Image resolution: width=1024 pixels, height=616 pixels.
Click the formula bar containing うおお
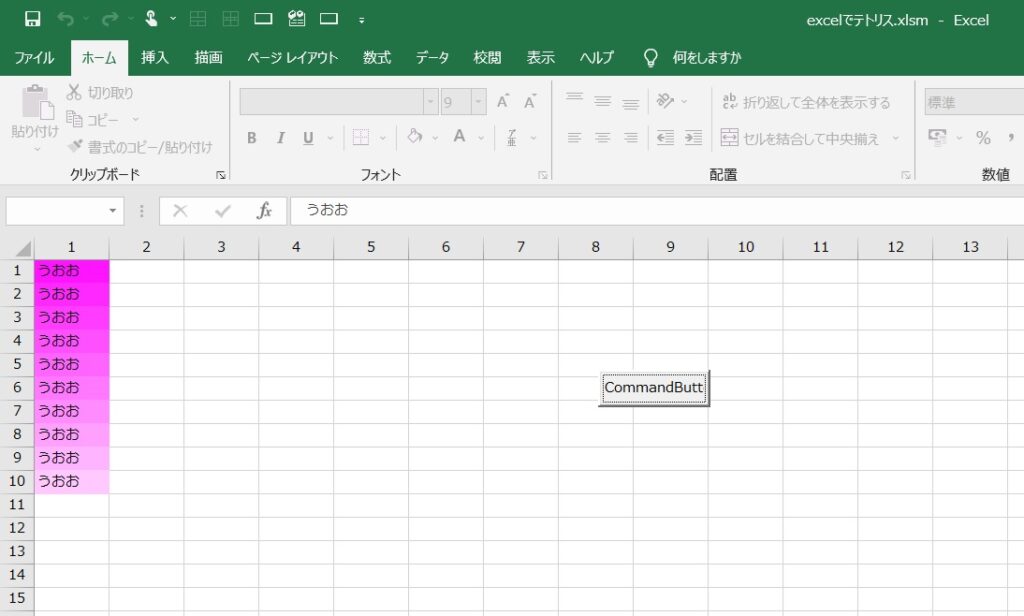pyautogui.click(x=657, y=210)
